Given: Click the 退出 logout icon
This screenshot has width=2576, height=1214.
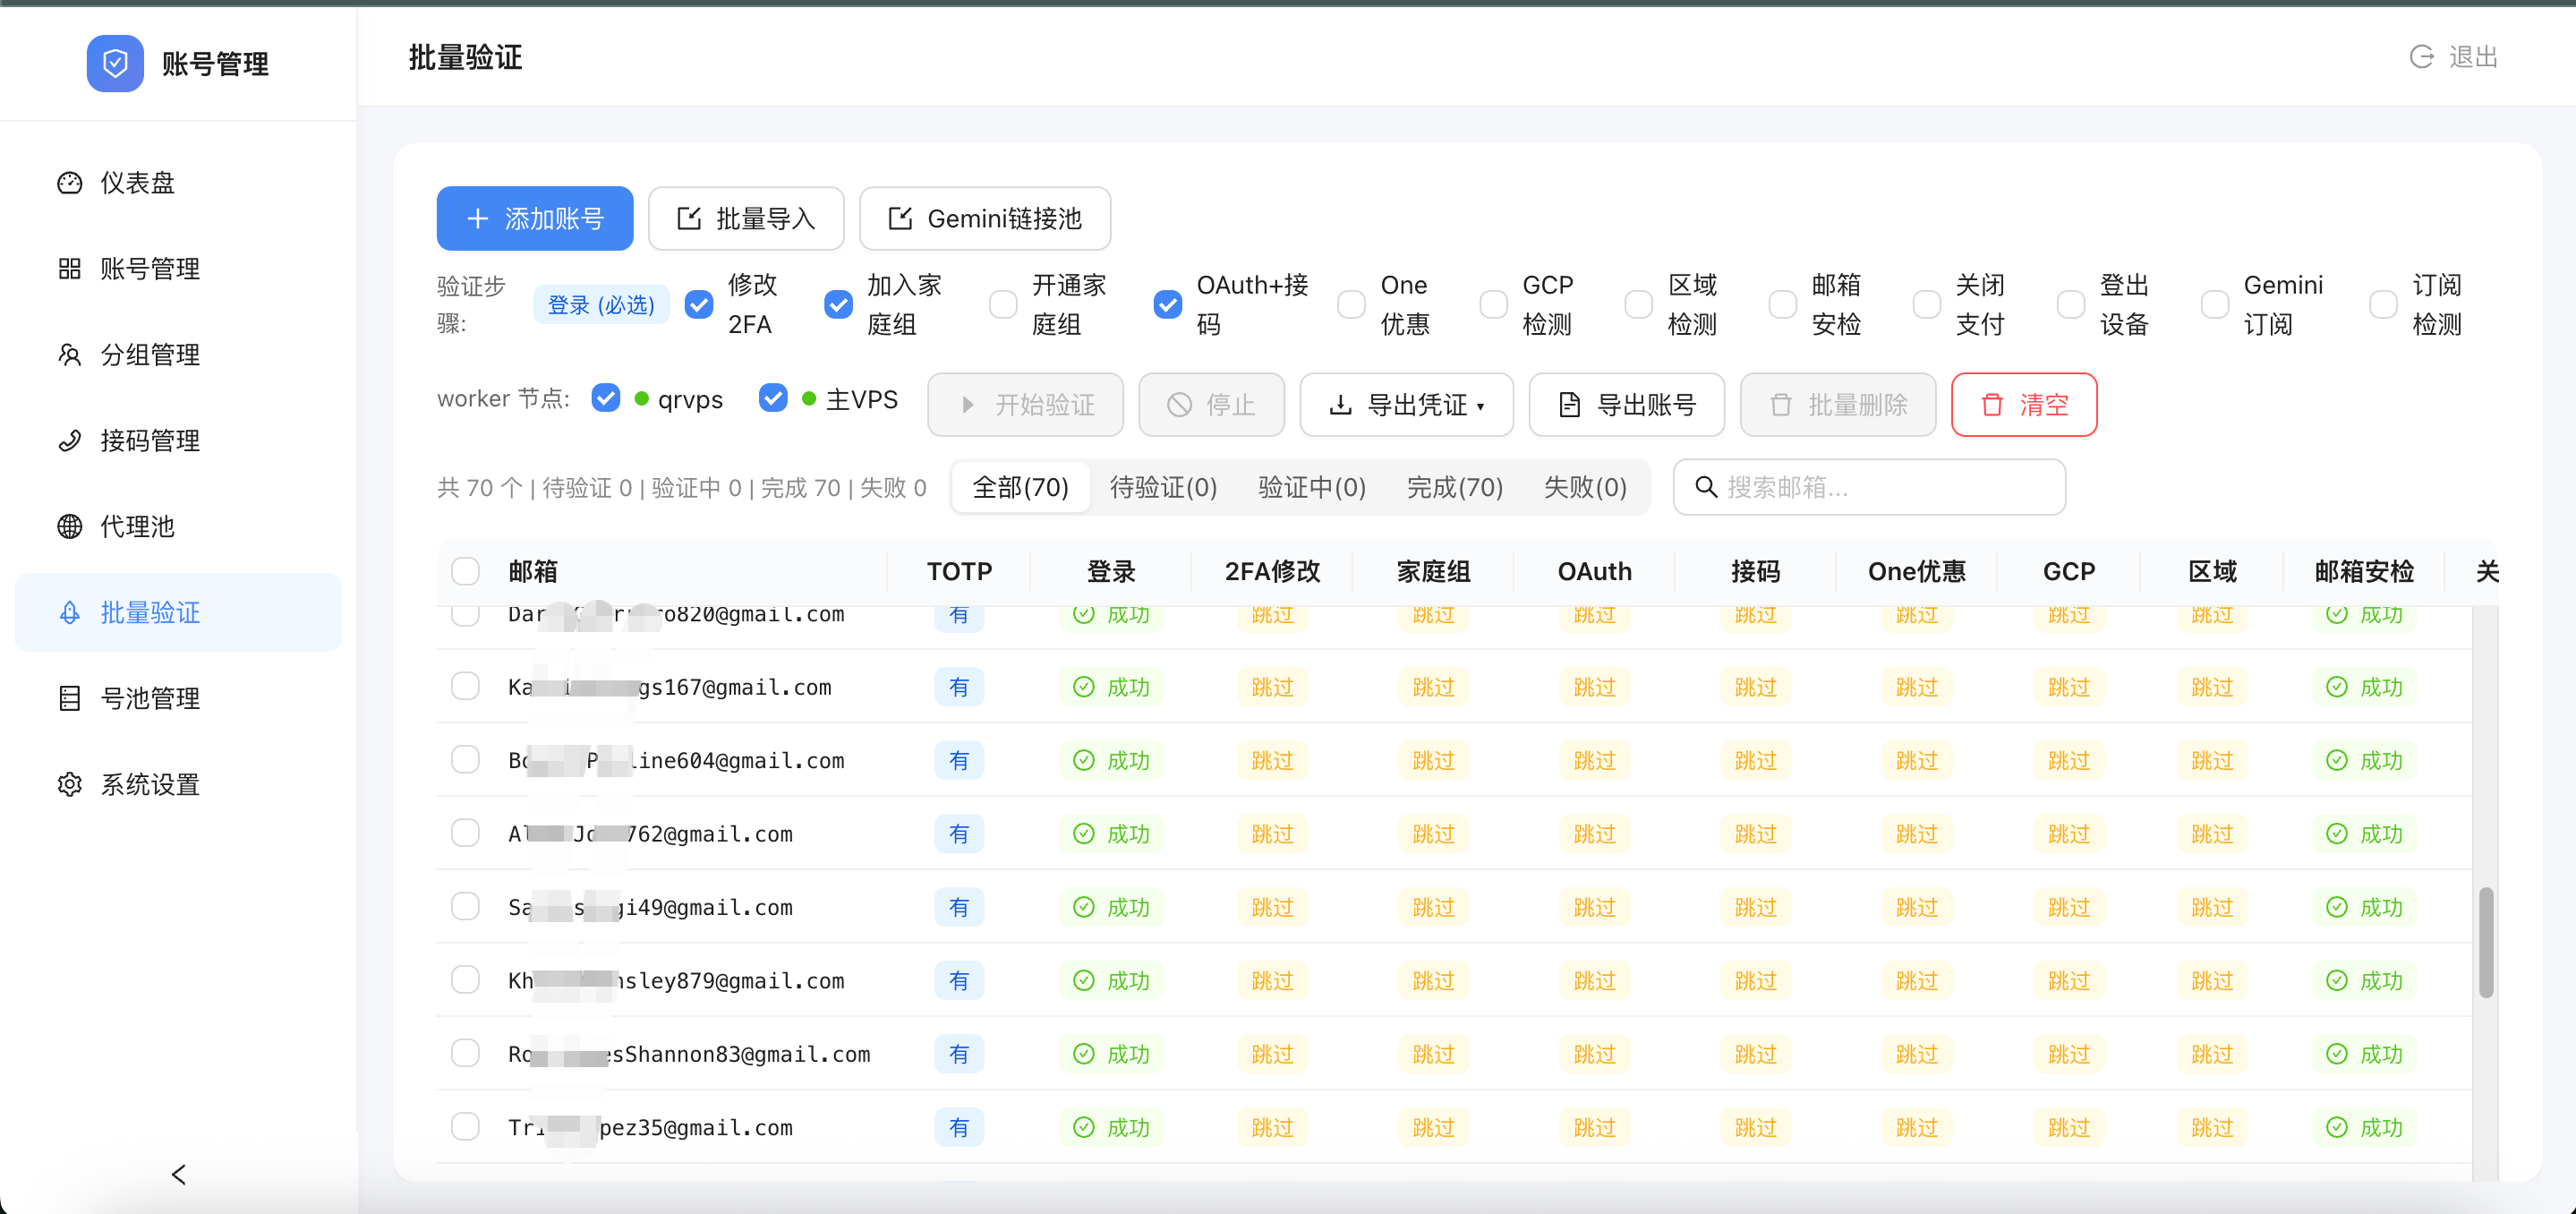Looking at the screenshot, I should tap(2421, 57).
